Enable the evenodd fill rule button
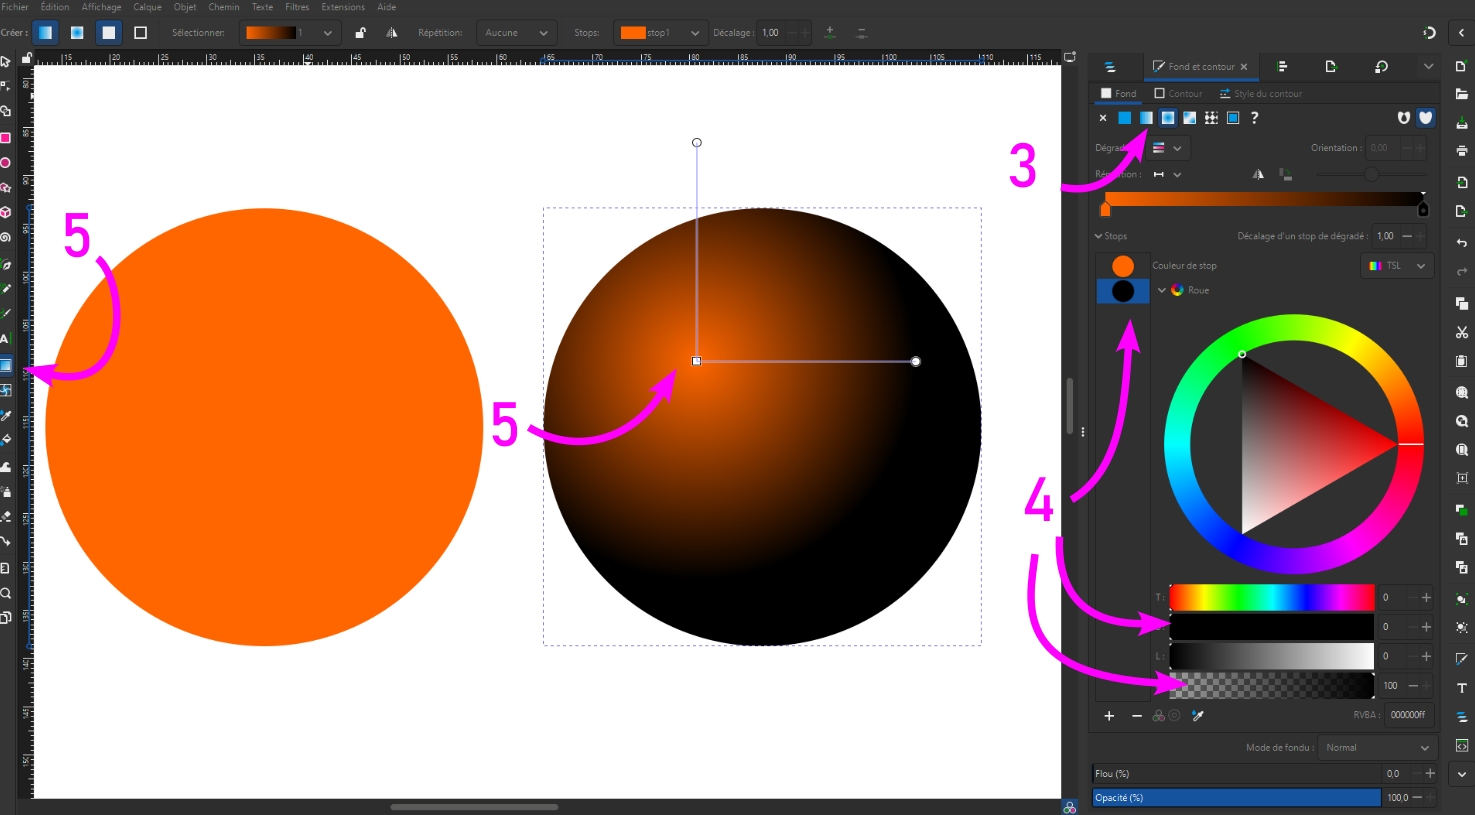The height and width of the screenshot is (815, 1475). coord(1404,118)
